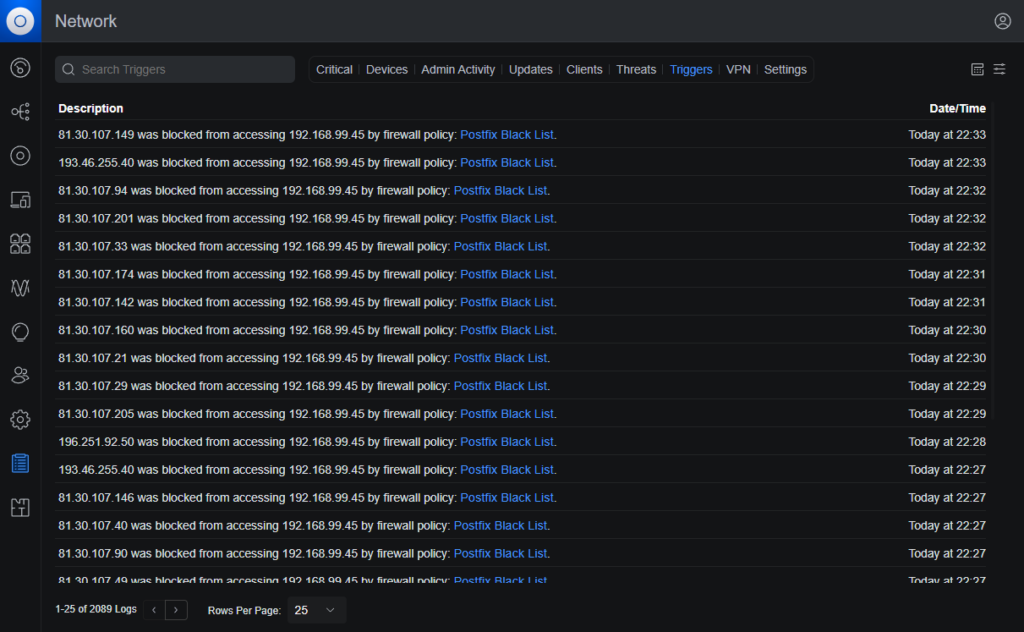This screenshot has height=632, width=1024.
Task: Open Postfix Black List link for 196.251.92.50
Action: (507, 442)
